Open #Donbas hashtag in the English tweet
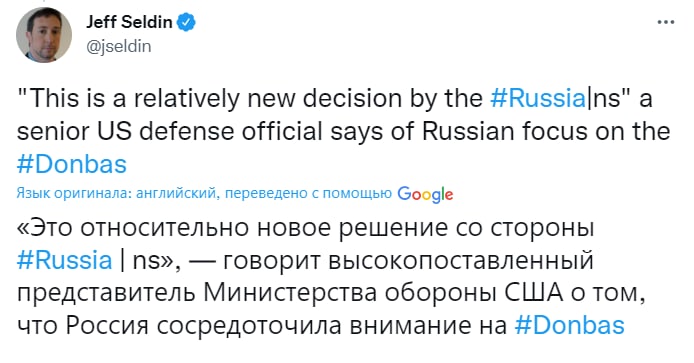Screen dimensions: 694x363 (72, 164)
